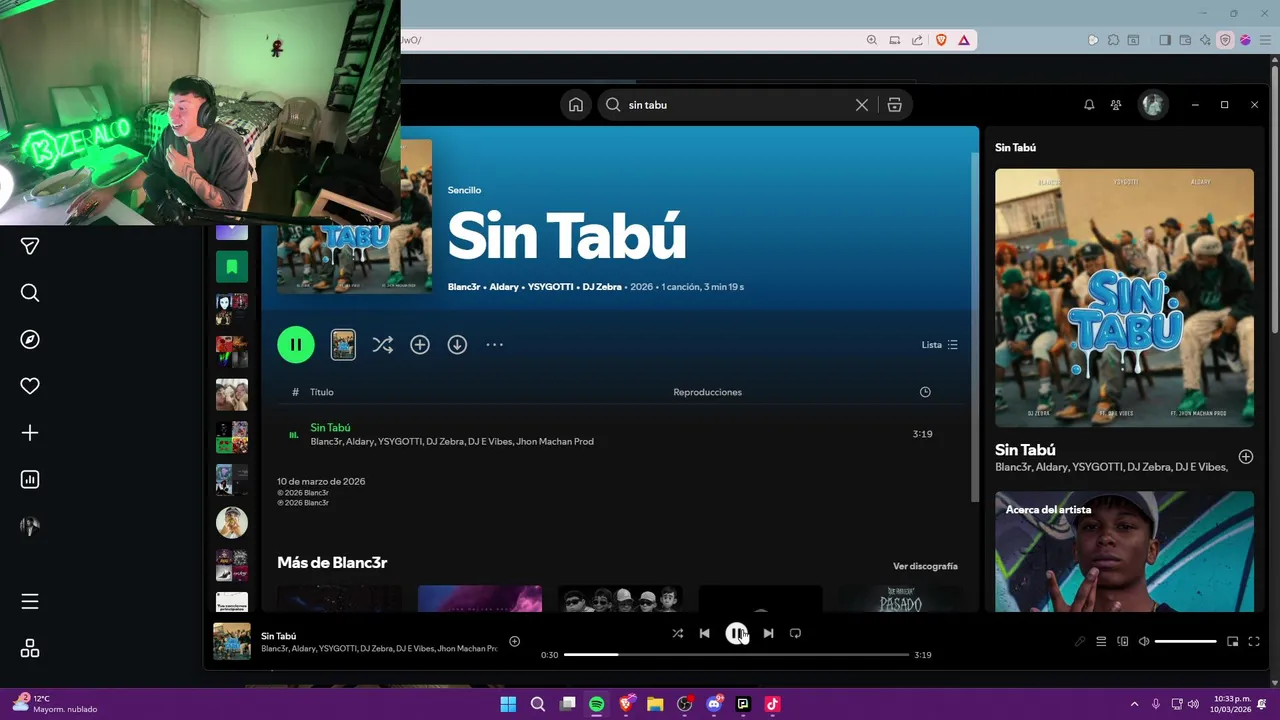This screenshot has width=1280, height=720.
Task: Open the 'Acerca del artista' card
Action: coord(1124,551)
